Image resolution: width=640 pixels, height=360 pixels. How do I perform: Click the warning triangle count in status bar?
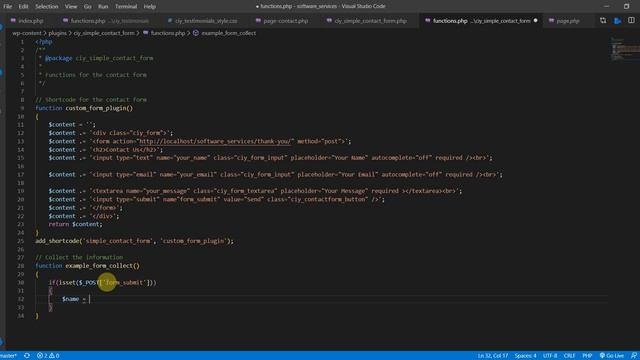54,356
